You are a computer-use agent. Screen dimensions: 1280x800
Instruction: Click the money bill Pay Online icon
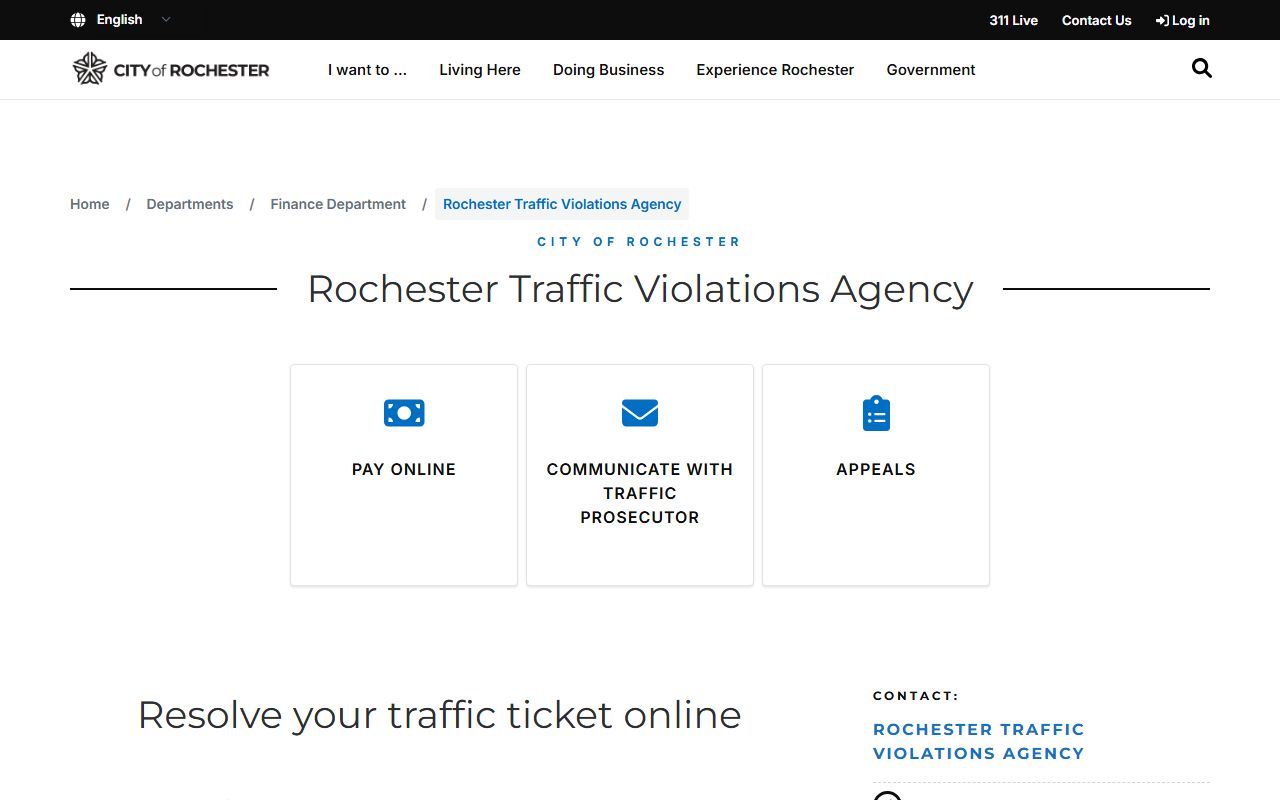[404, 413]
